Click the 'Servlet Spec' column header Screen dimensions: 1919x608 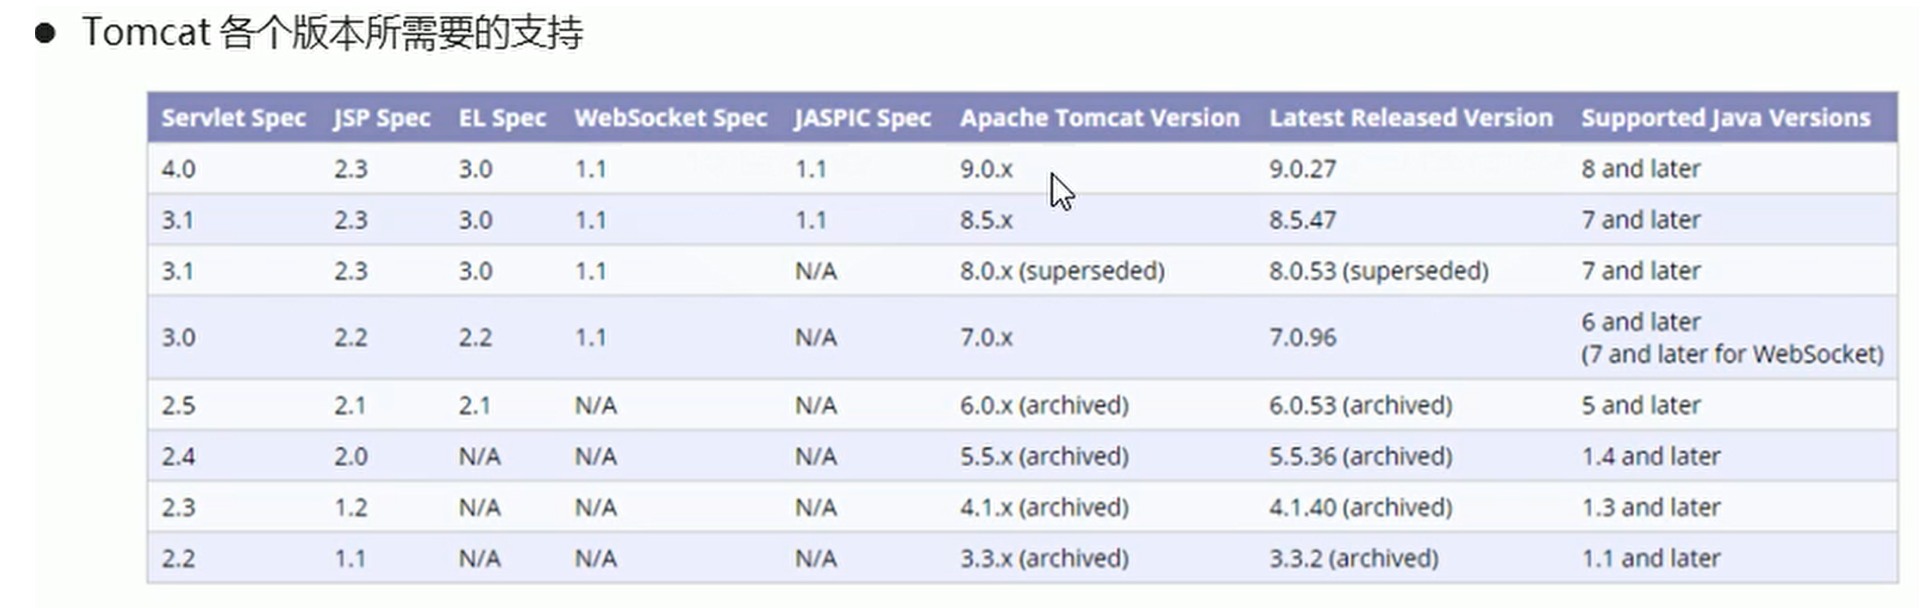click(x=233, y=118)
